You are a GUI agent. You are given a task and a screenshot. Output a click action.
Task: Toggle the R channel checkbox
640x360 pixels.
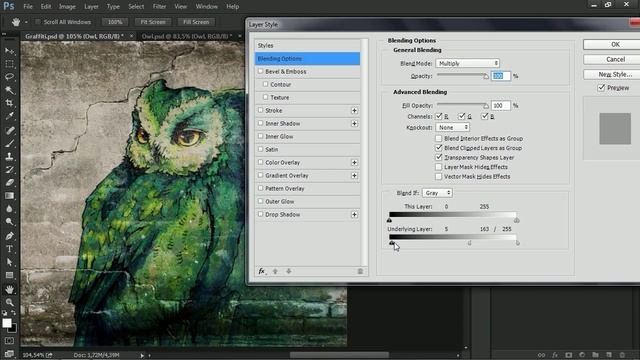pyautogui.click(x=439, y=116)
